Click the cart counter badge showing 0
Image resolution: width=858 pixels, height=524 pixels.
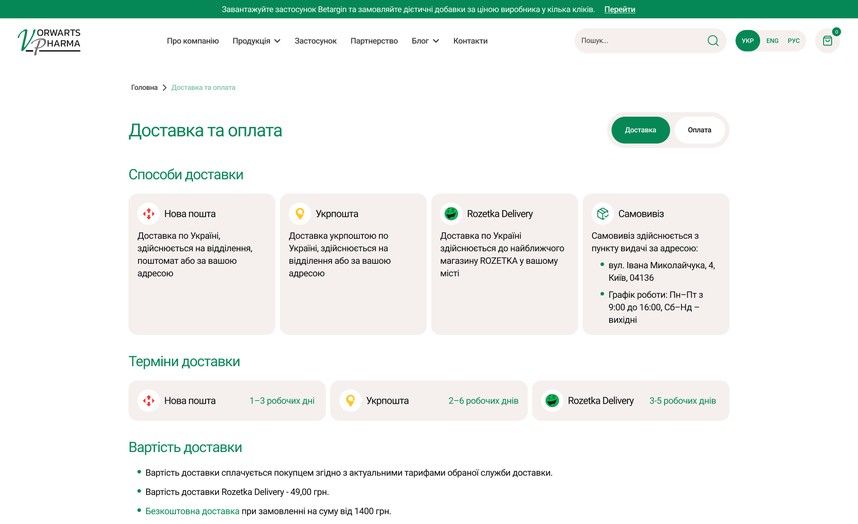[x=836, y=32]
